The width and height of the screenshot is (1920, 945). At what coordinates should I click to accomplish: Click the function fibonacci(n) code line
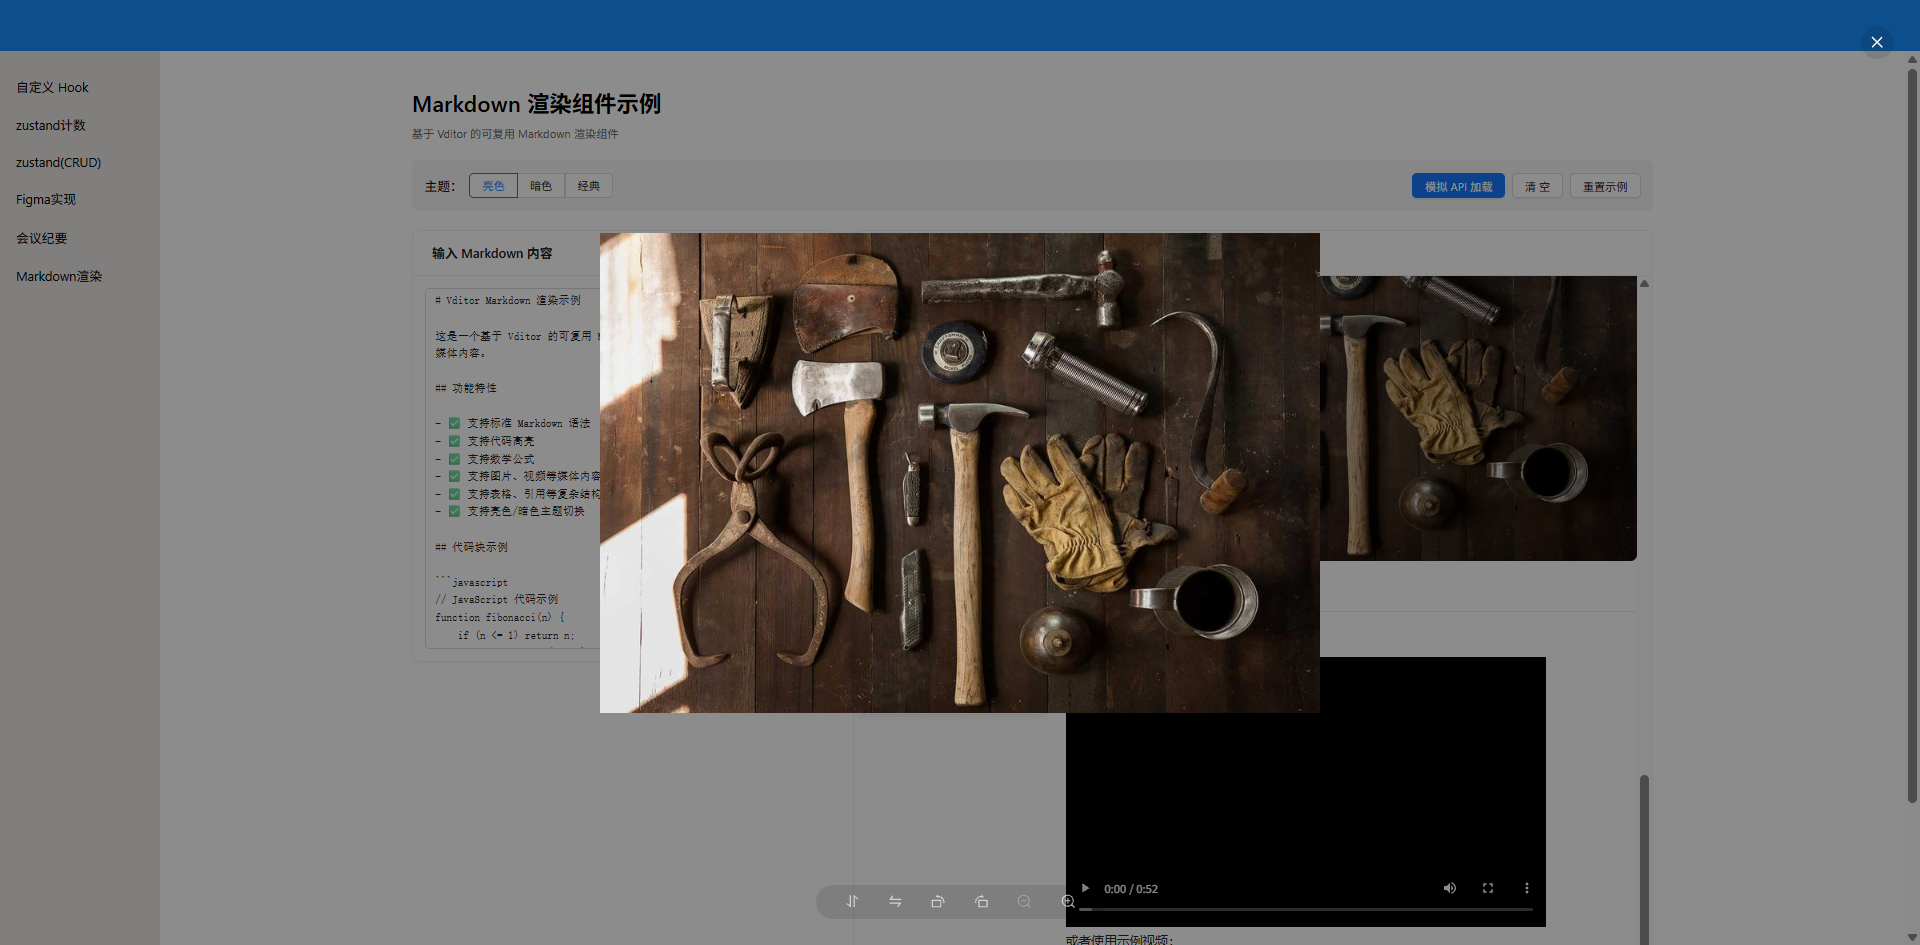click(500, 617)
